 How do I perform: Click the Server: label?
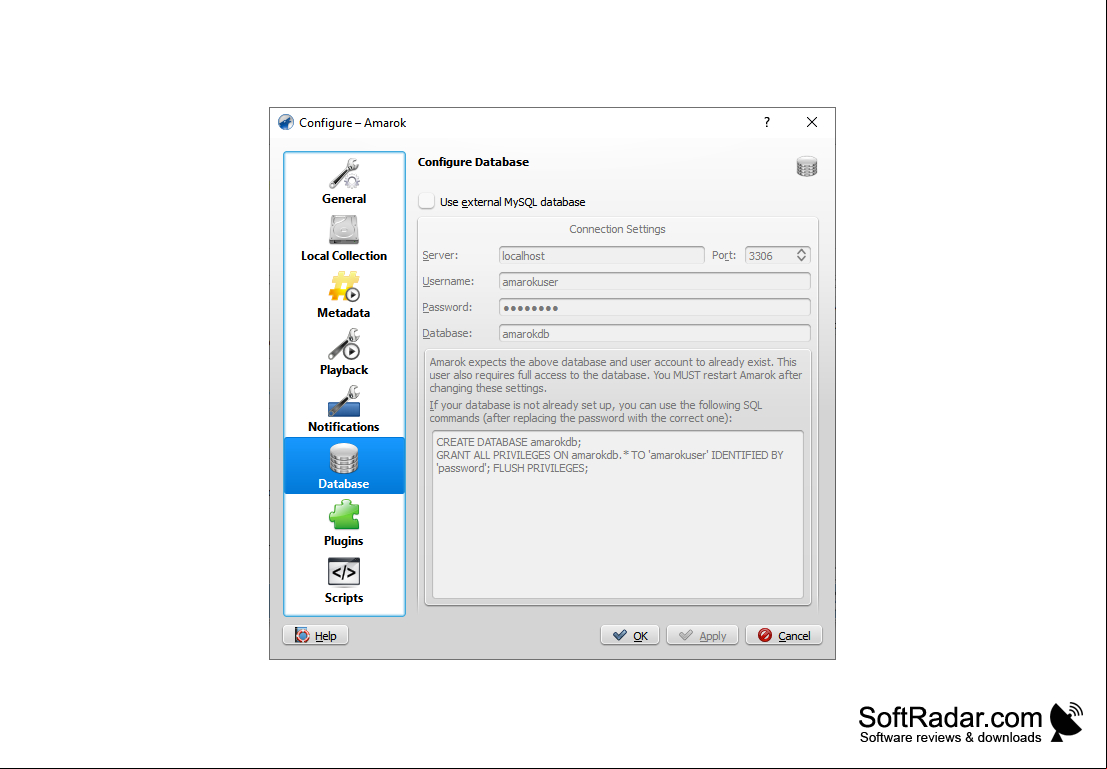(x=440, y=255)
